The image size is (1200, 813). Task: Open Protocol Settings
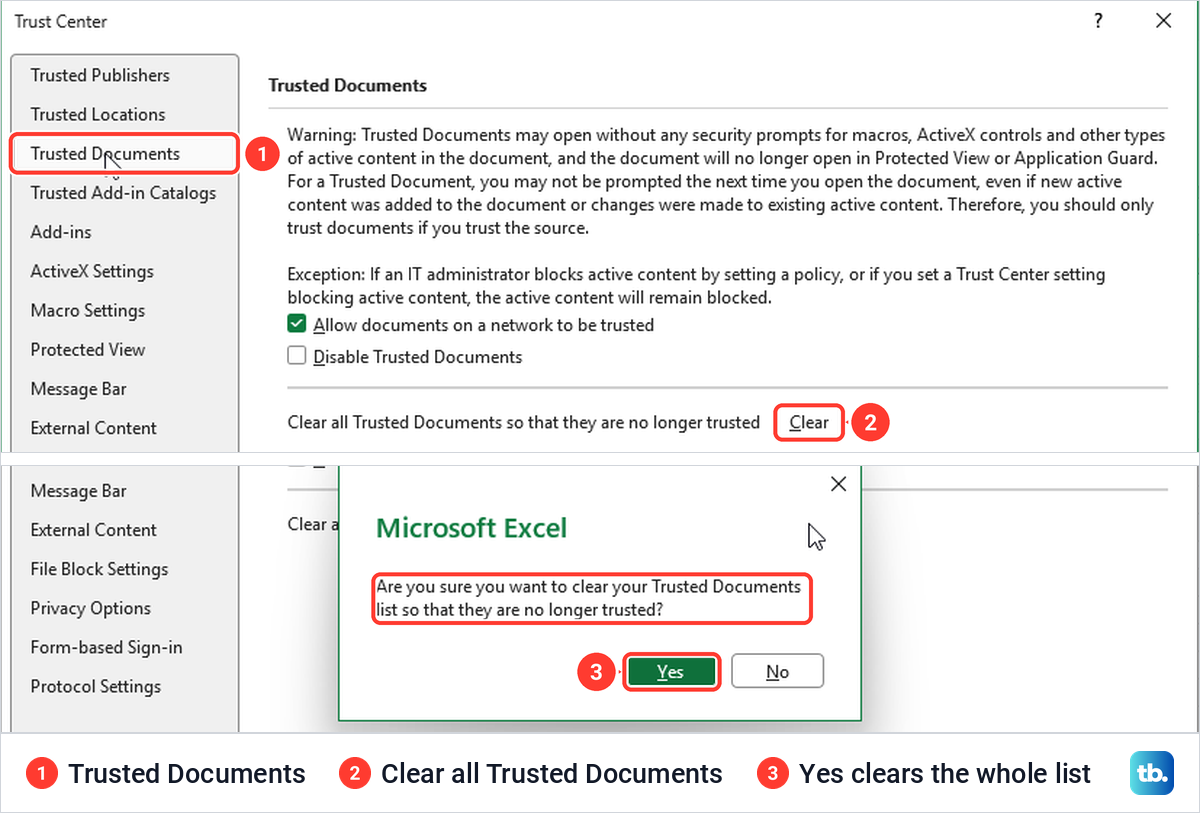click(x=96, y=686)
